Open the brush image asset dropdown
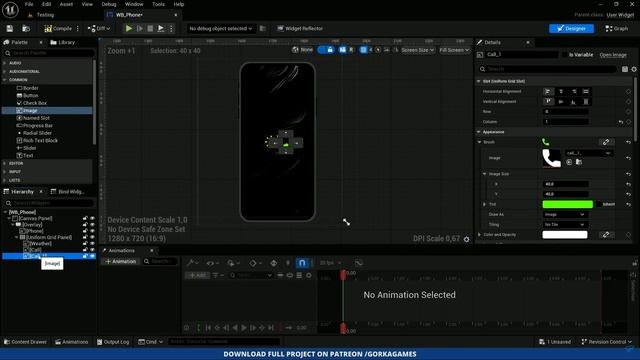640x360 pixels. (589, 153)
